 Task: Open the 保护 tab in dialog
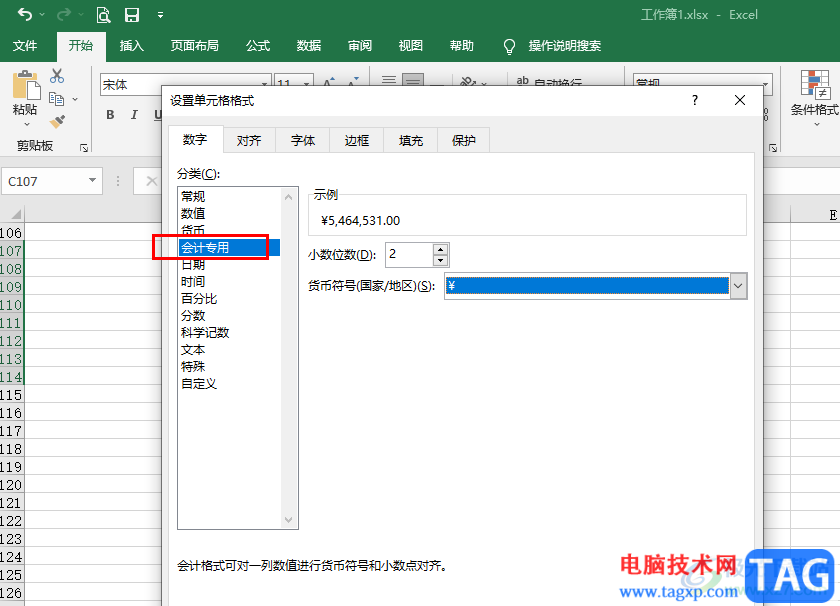point(464,140)
